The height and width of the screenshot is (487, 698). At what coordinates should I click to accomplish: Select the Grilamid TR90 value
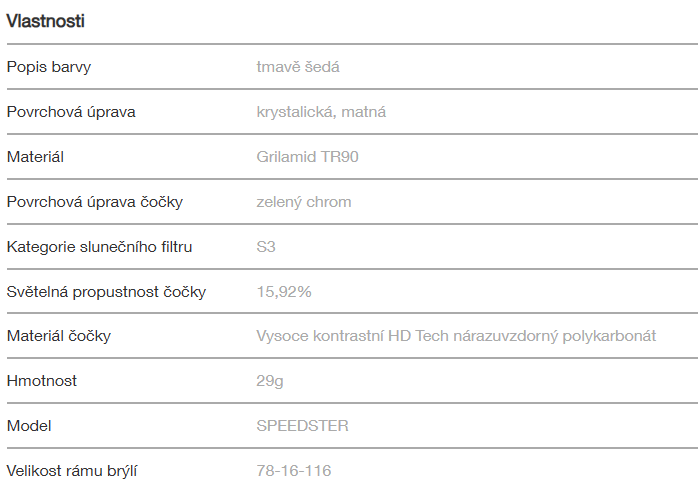click(x=308, y=157)
